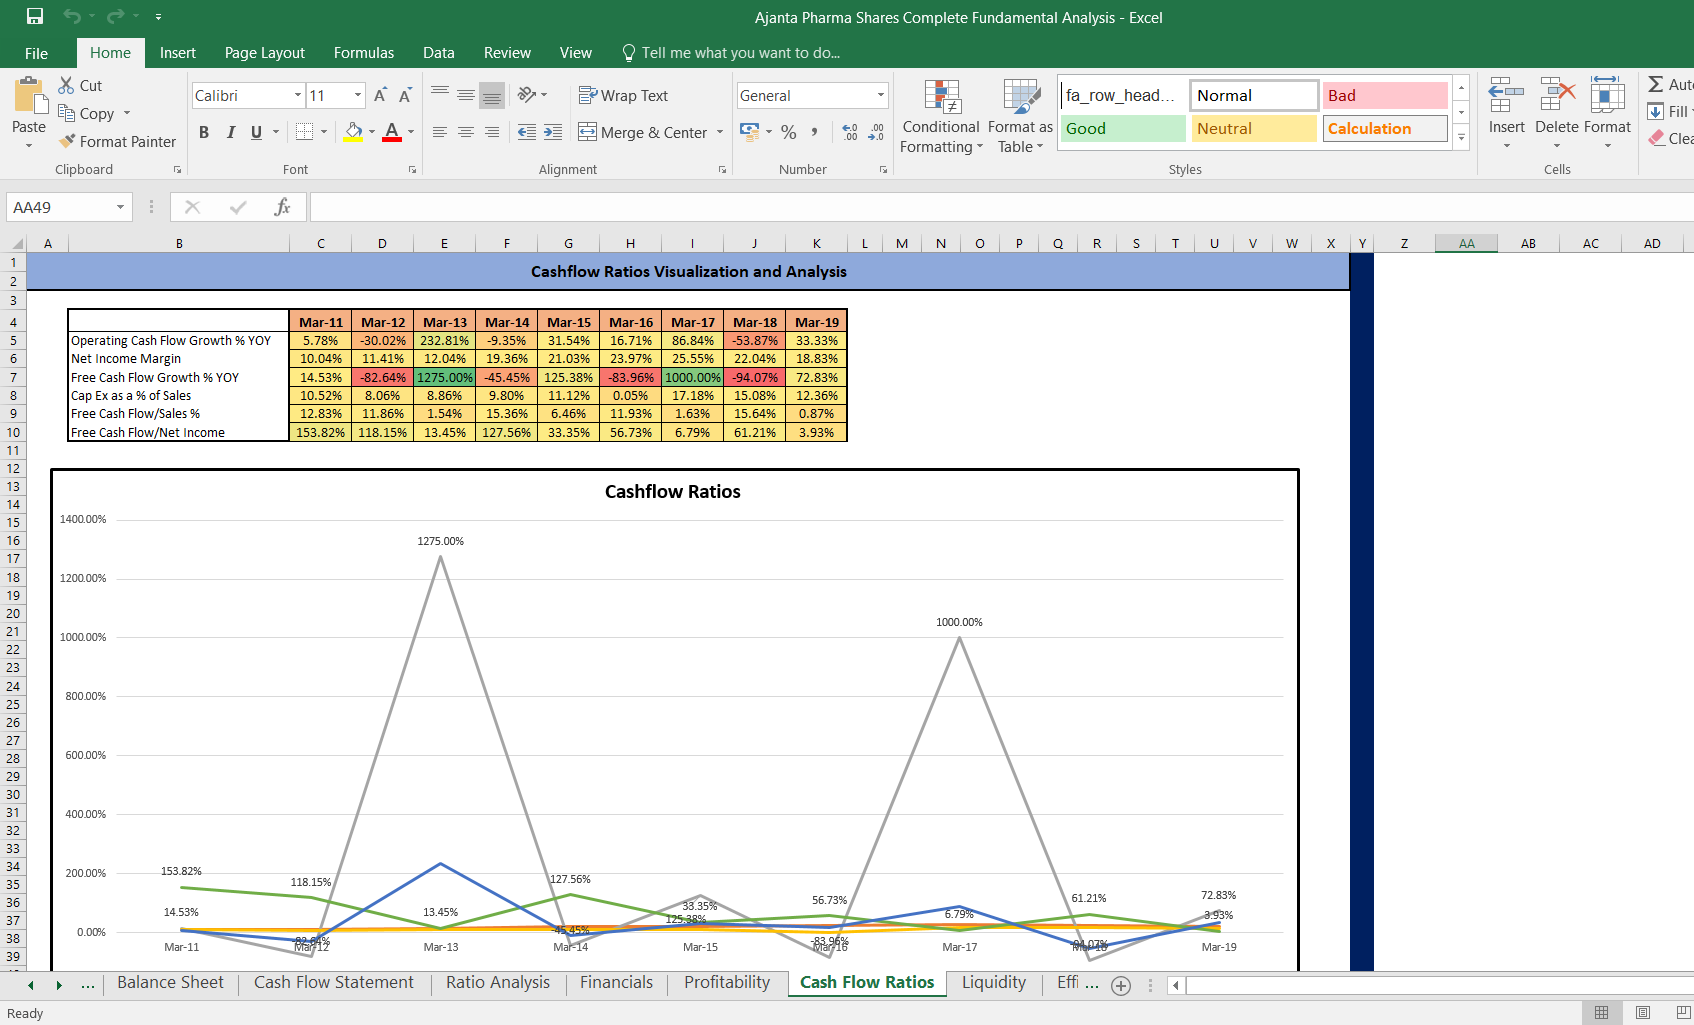Increase font size with larger A icon
Image resolution: width=1694 pixels, height=1025 pixels.
(x=380, y=95)
